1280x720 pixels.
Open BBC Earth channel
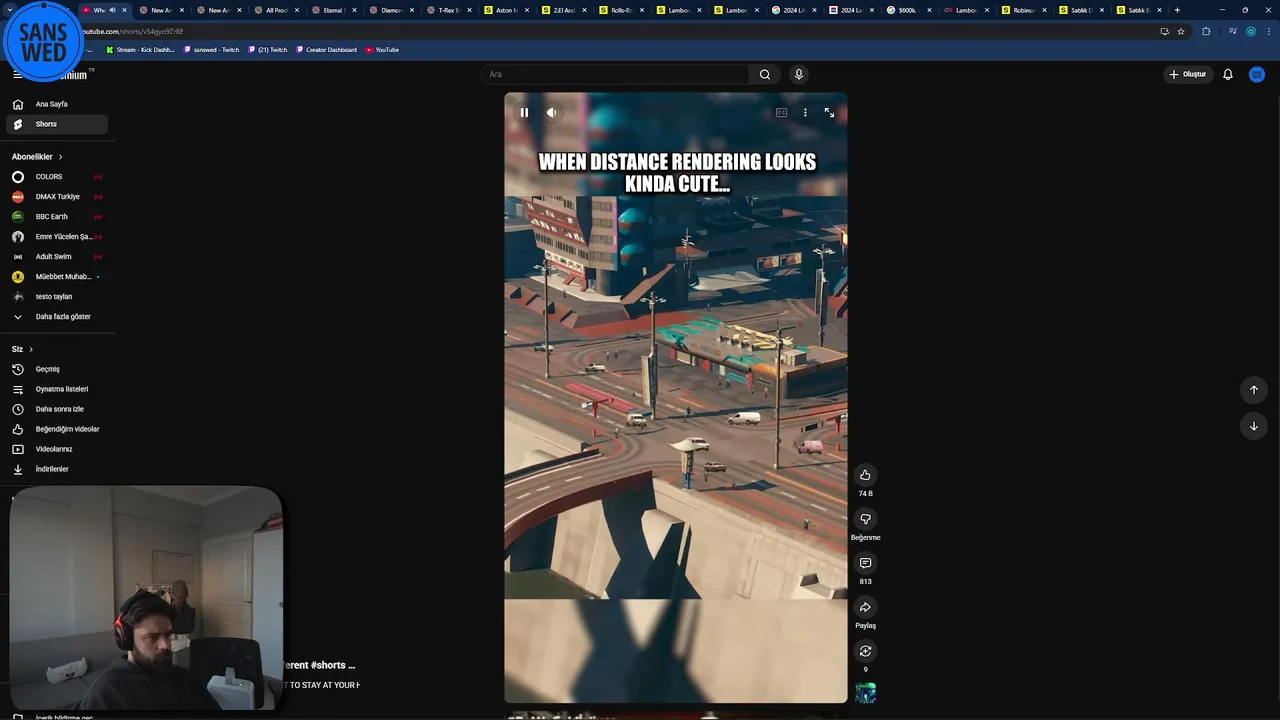pyautogui.click(x=57, y=217)
